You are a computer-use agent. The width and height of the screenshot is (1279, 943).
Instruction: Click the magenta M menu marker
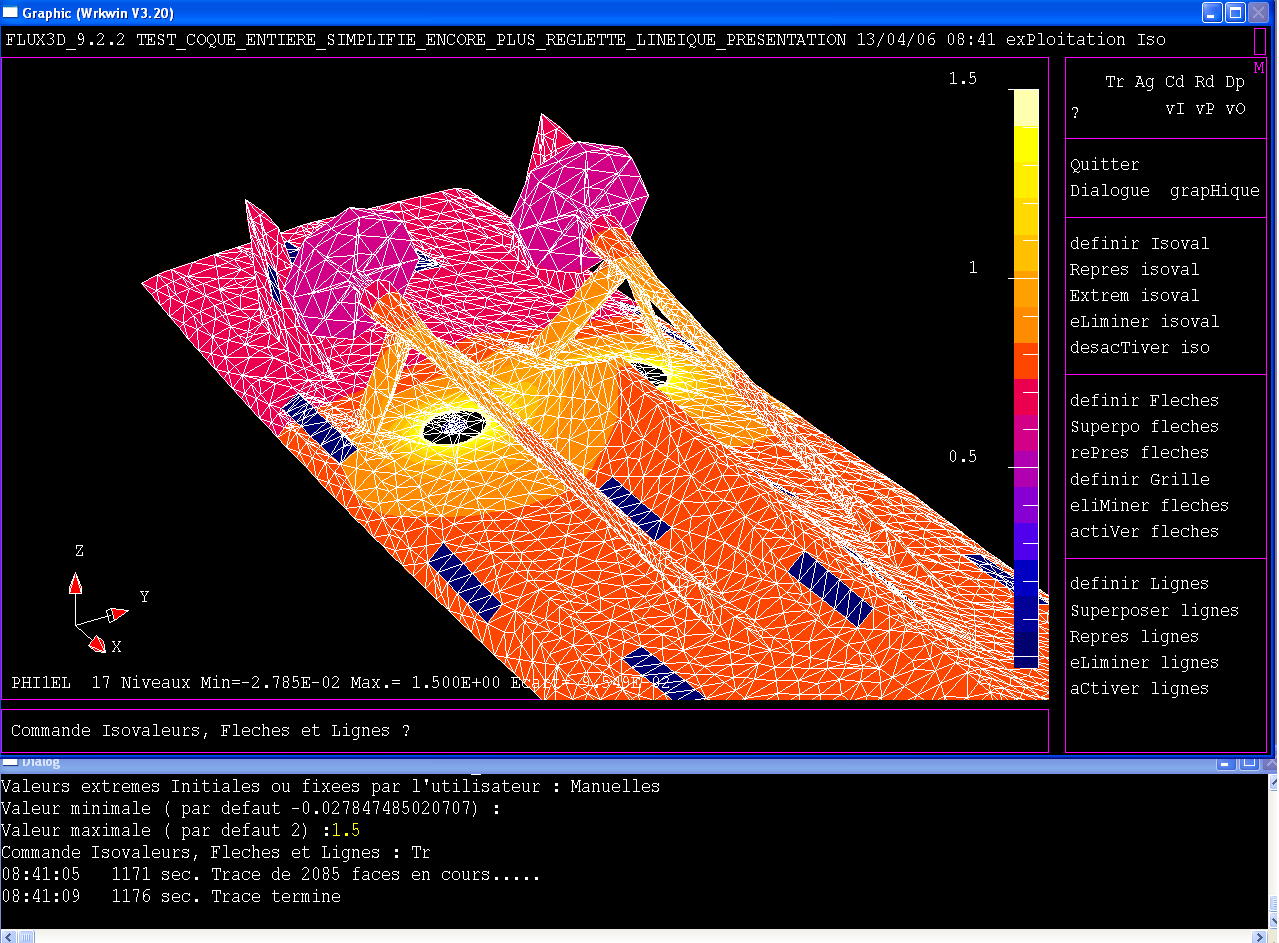click(x=1259, y=68)
